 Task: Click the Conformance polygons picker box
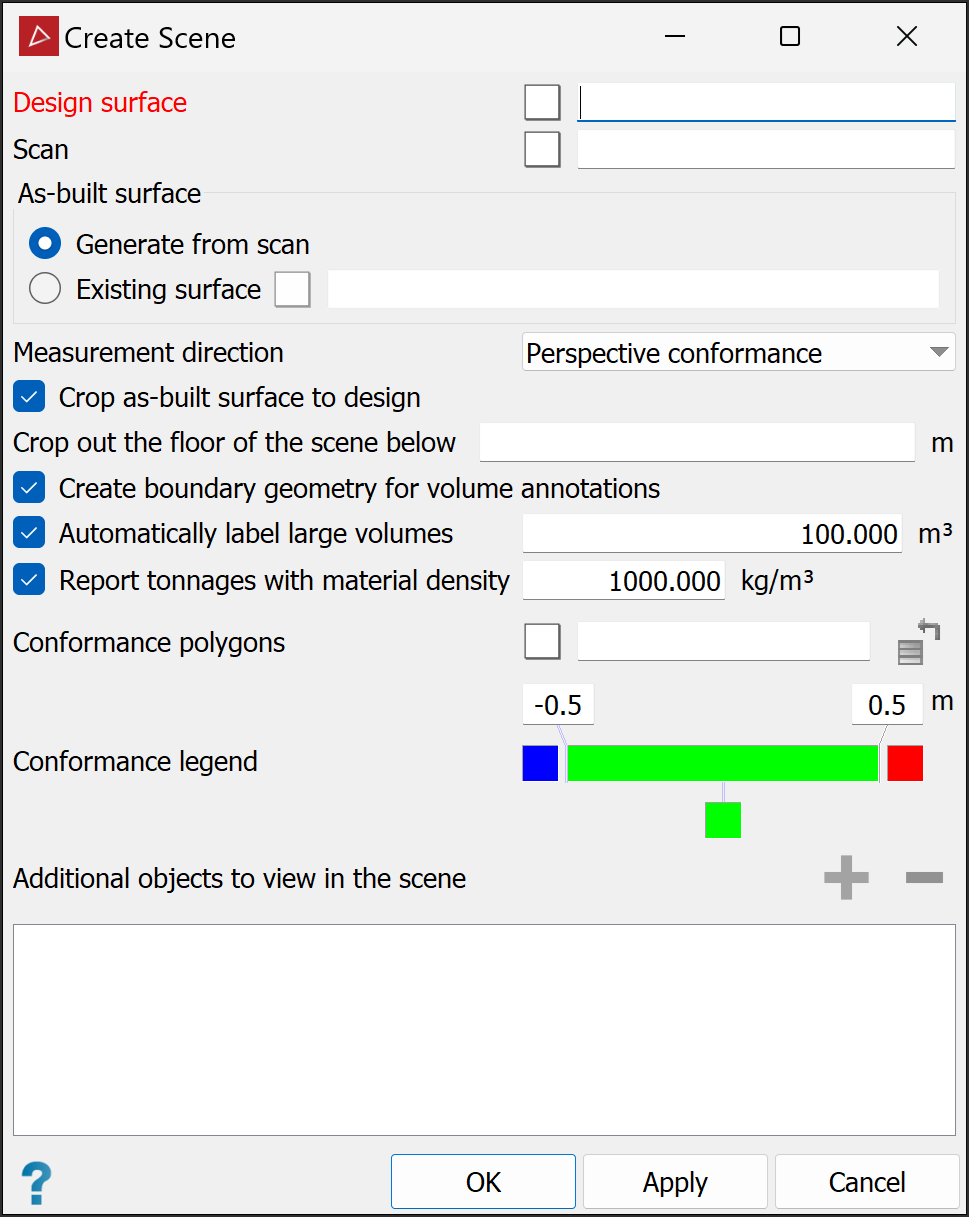(x=542, y=642)
